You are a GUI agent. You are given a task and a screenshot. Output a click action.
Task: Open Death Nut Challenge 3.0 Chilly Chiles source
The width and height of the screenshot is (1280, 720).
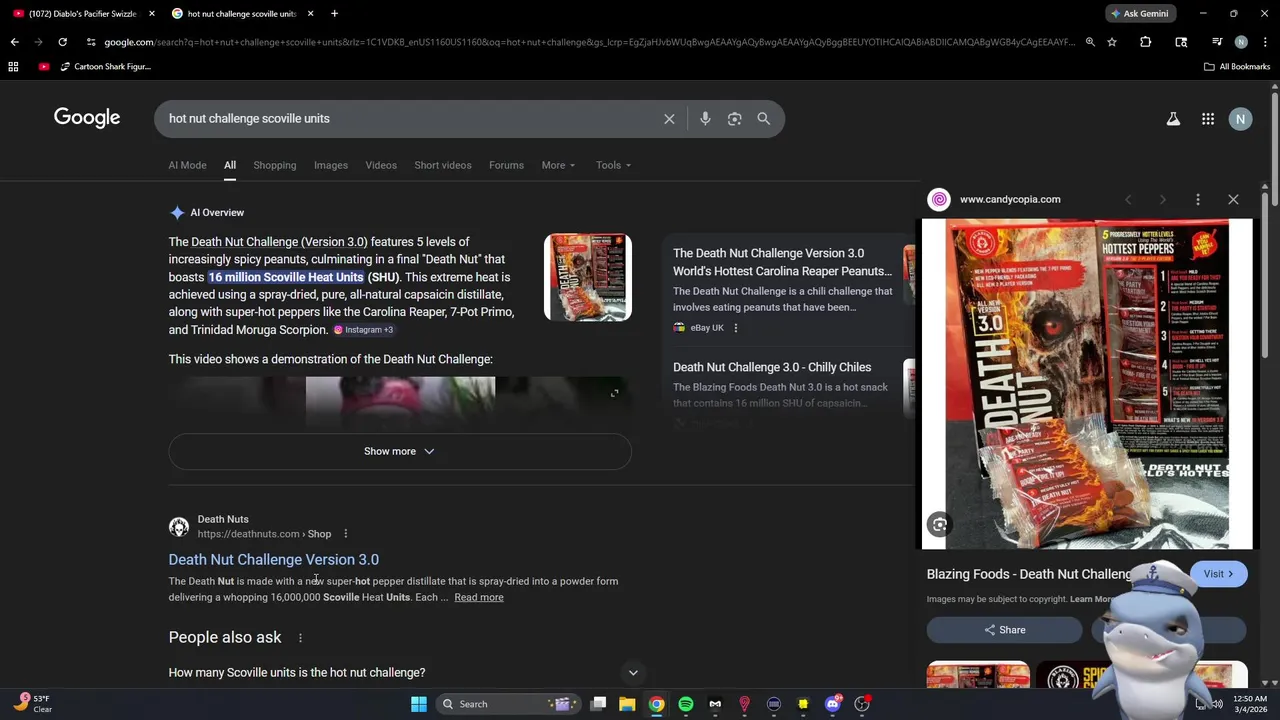coord(772,368)
